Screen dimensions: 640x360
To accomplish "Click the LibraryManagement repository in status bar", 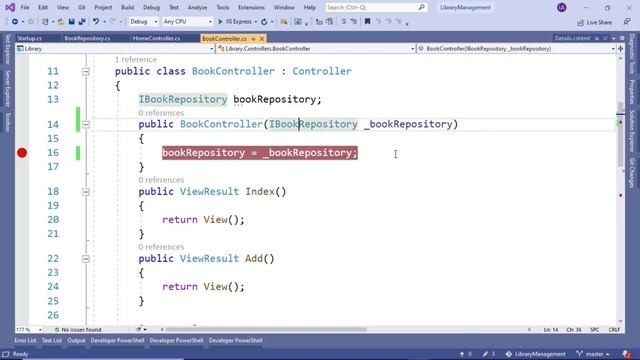I will pos(536,354).
